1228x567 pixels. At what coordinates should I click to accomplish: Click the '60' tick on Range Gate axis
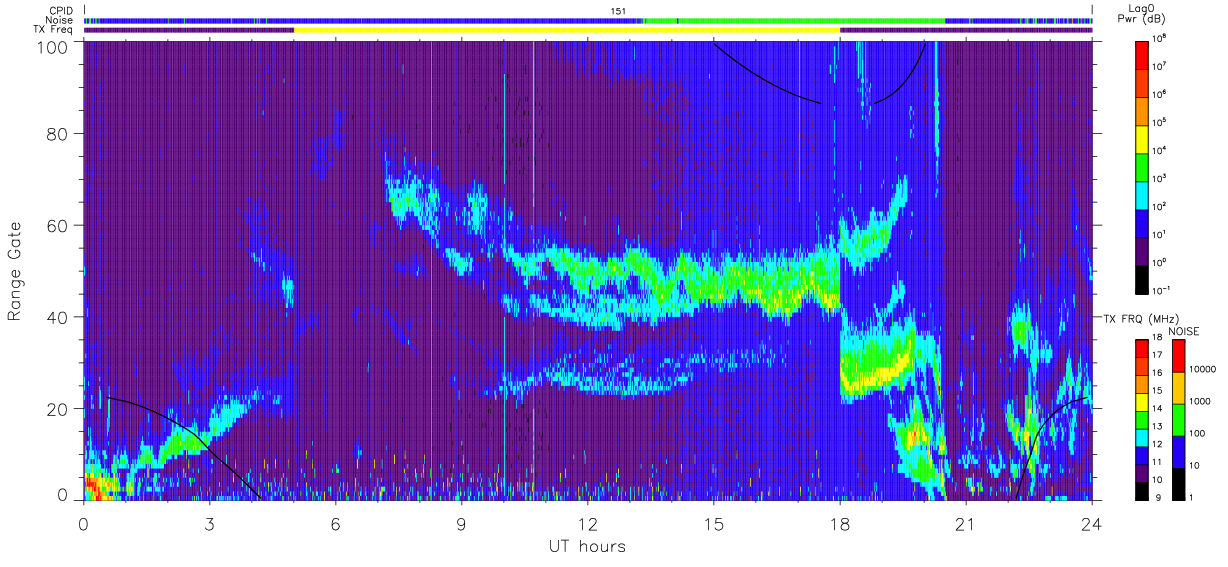[58, 225]
